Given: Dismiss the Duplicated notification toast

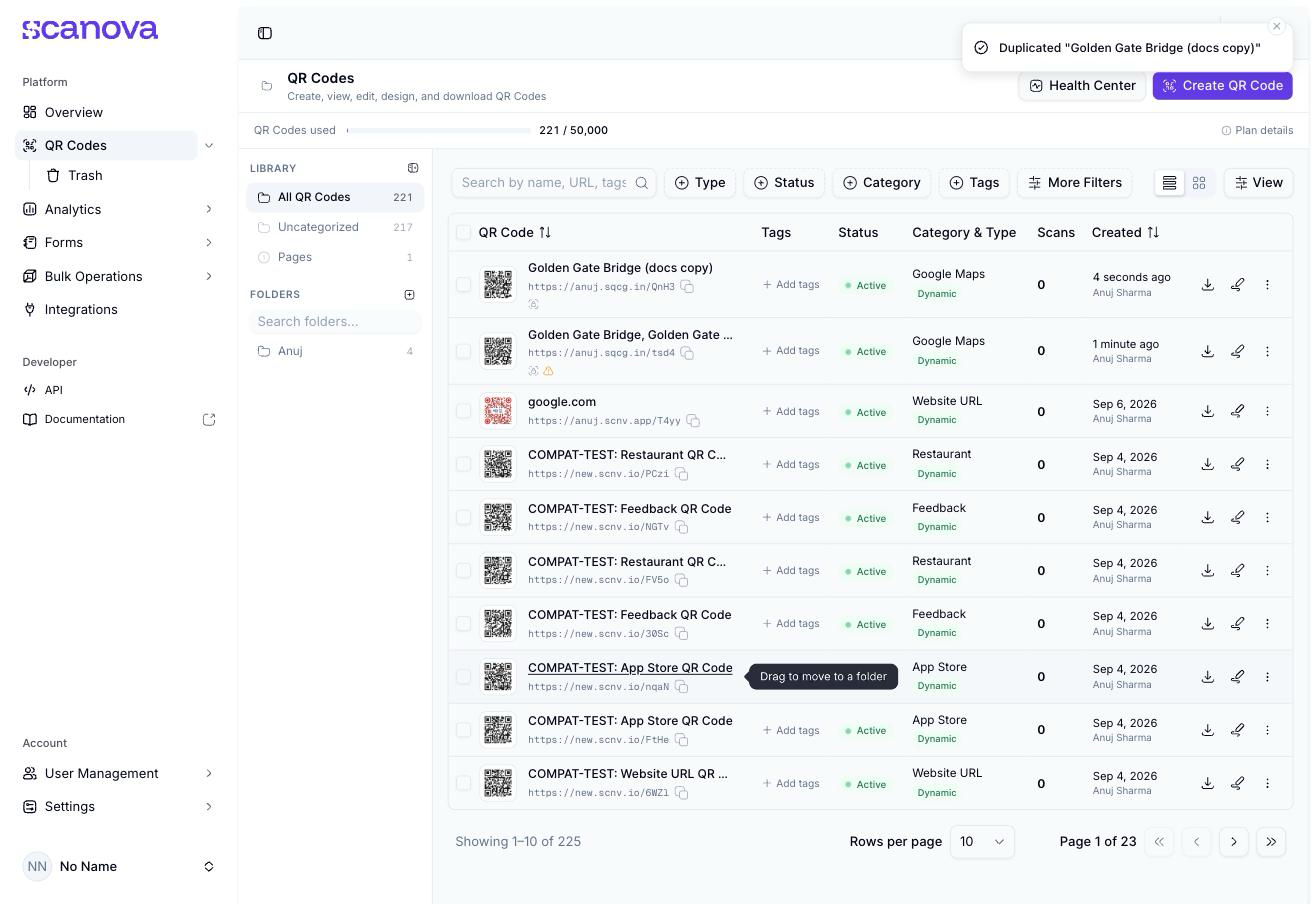Looking at the screenshot, I should click(x=1276, y=26).
